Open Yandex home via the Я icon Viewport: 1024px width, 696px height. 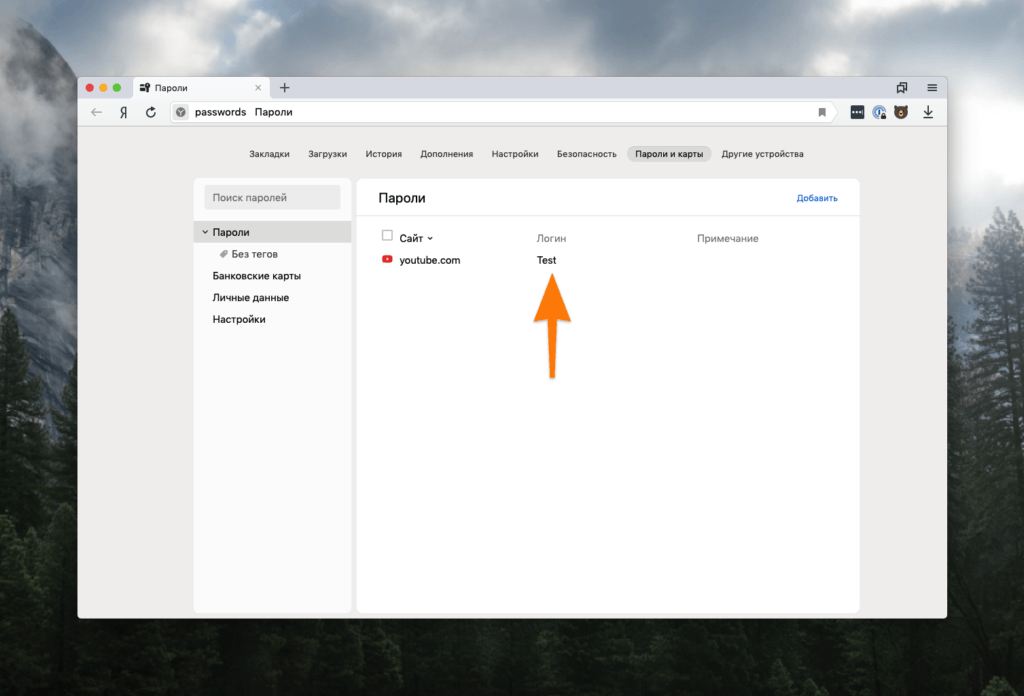123,112
